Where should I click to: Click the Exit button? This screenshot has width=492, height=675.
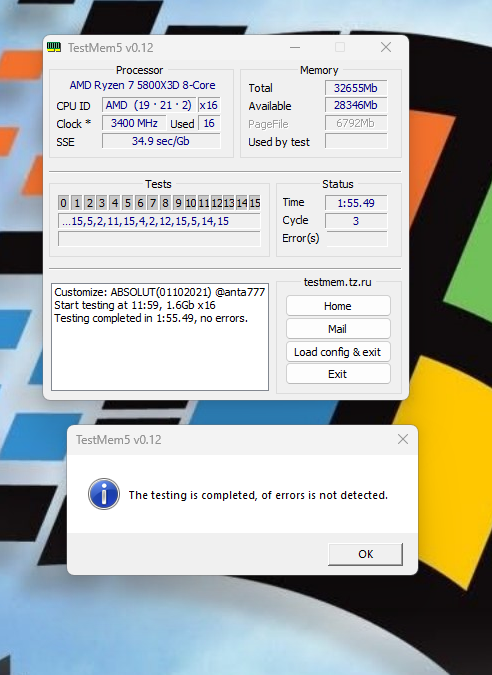[338, 374]
